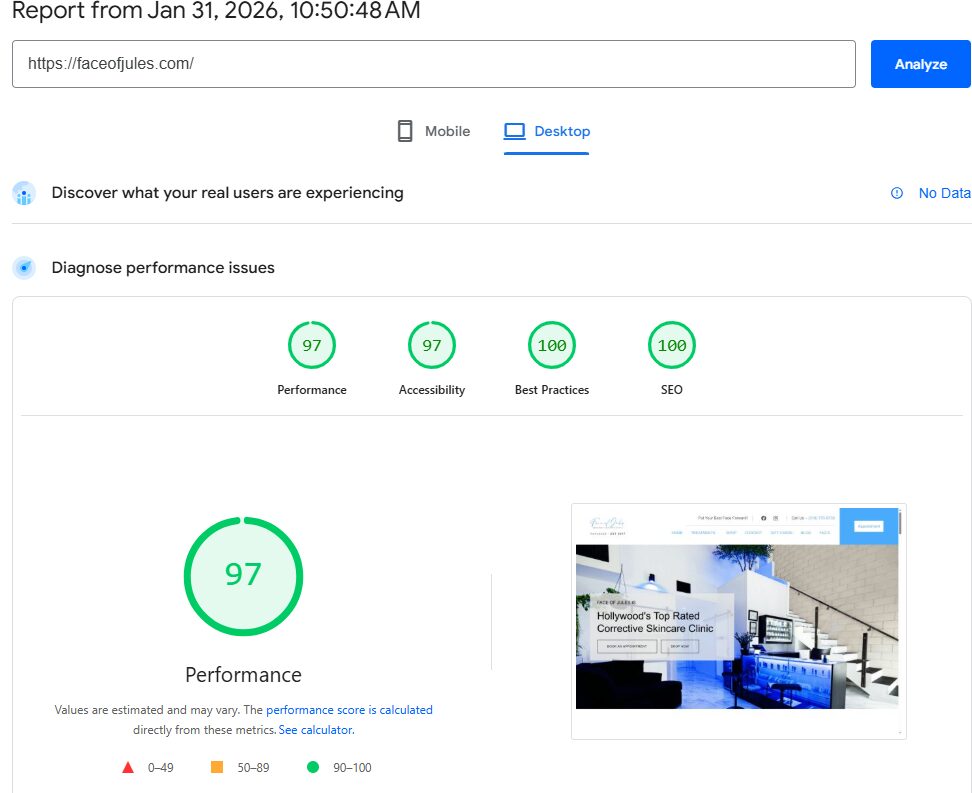Click the real users experience icon

pyautogui.click(x=24, y=193)
